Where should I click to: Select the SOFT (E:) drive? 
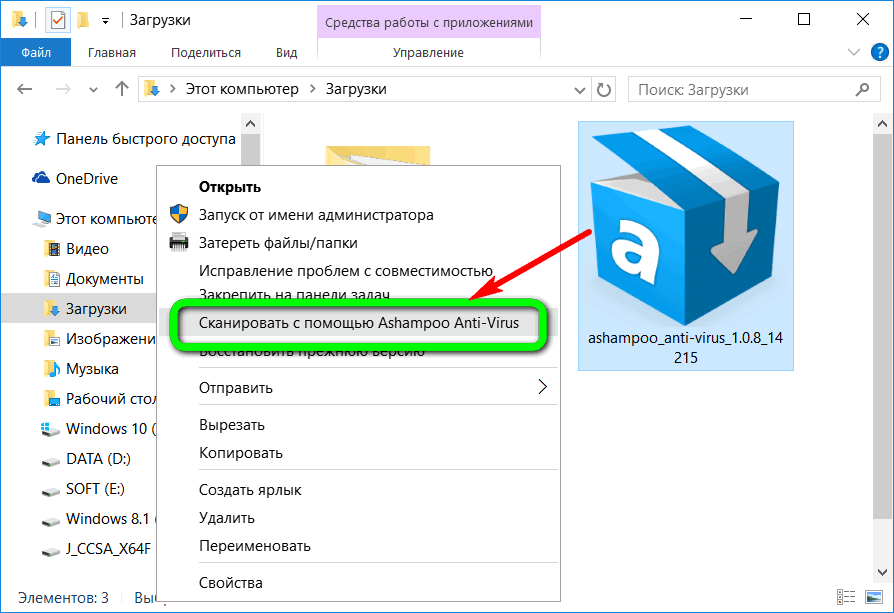coord(83,489)
